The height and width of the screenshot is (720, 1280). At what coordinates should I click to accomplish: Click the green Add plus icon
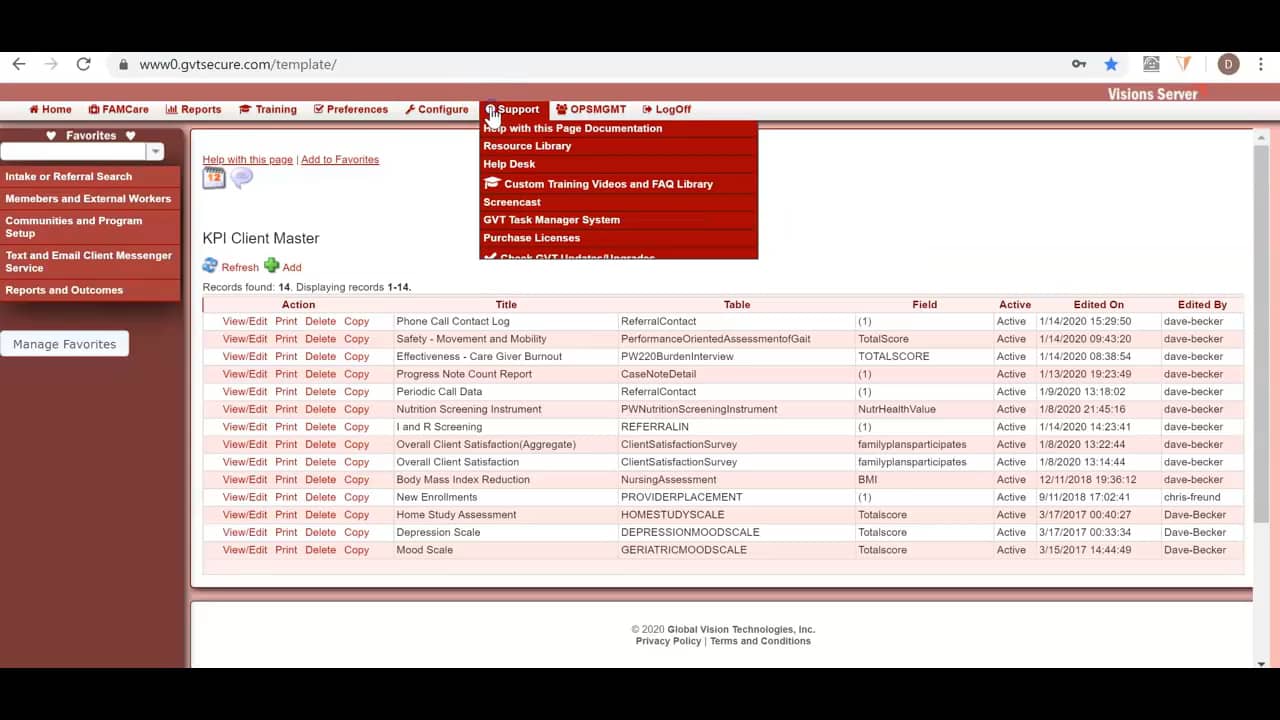tap(271, 266)
